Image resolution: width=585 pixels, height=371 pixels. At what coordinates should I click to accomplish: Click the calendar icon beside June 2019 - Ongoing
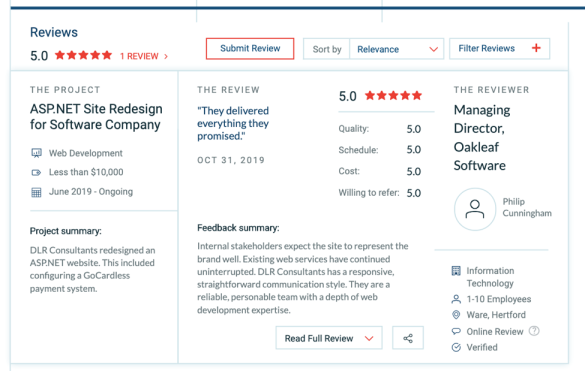(36, 192)
